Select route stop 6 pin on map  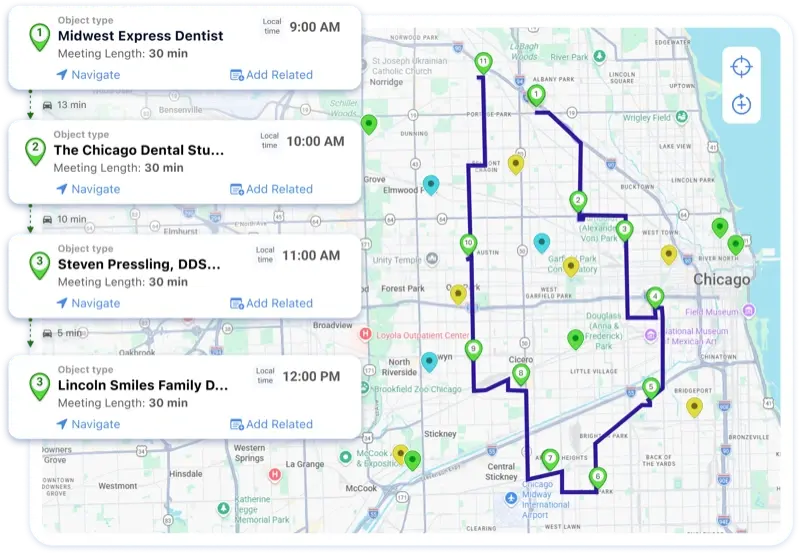point(597,478)
